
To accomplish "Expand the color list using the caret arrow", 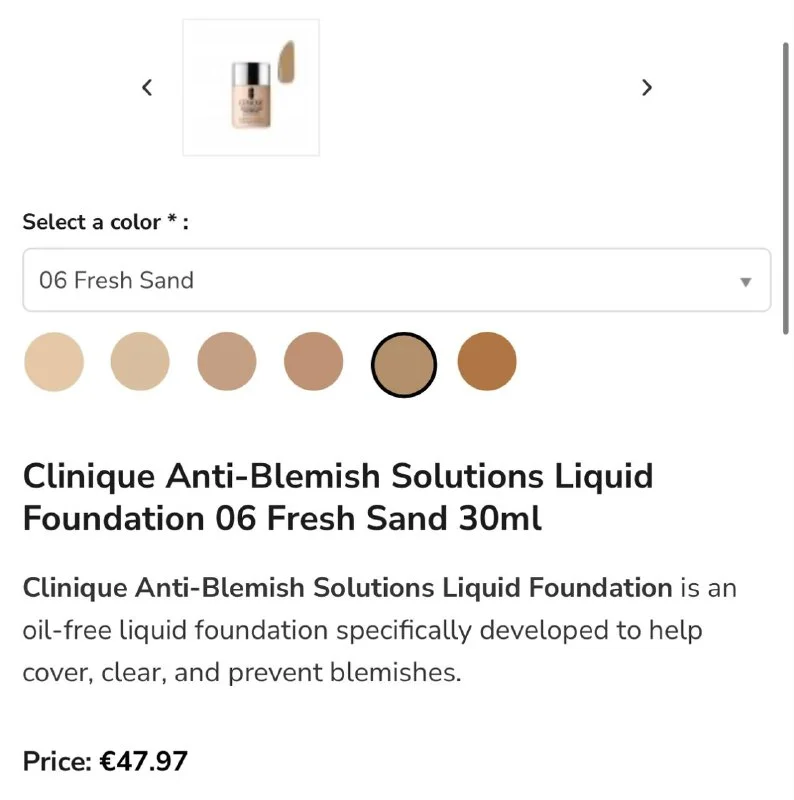I will coord(745,282).
